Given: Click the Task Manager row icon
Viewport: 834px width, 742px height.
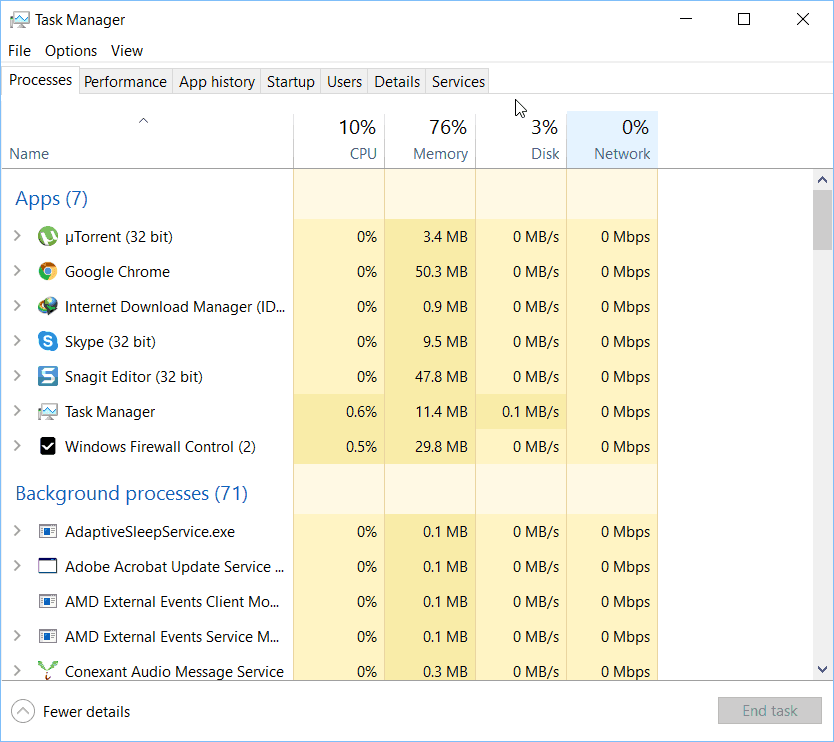Looking at the screenshot, I should point(48,411).
